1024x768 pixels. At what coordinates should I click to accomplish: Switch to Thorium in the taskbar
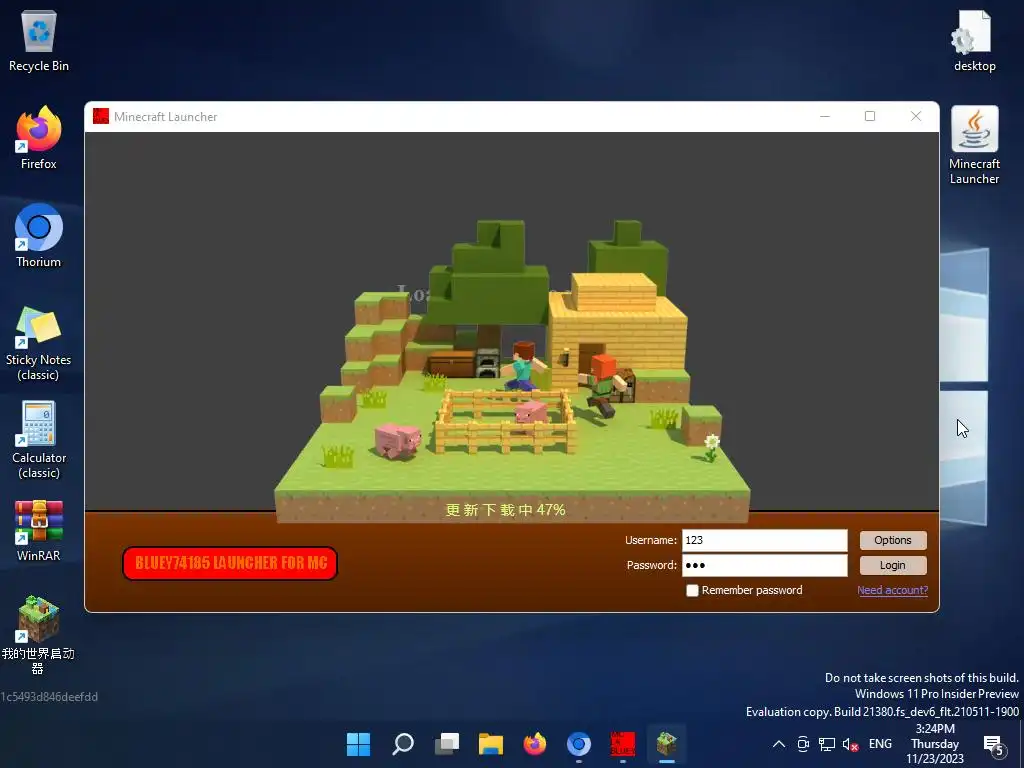pyautogui.click(x=579, y=744)
